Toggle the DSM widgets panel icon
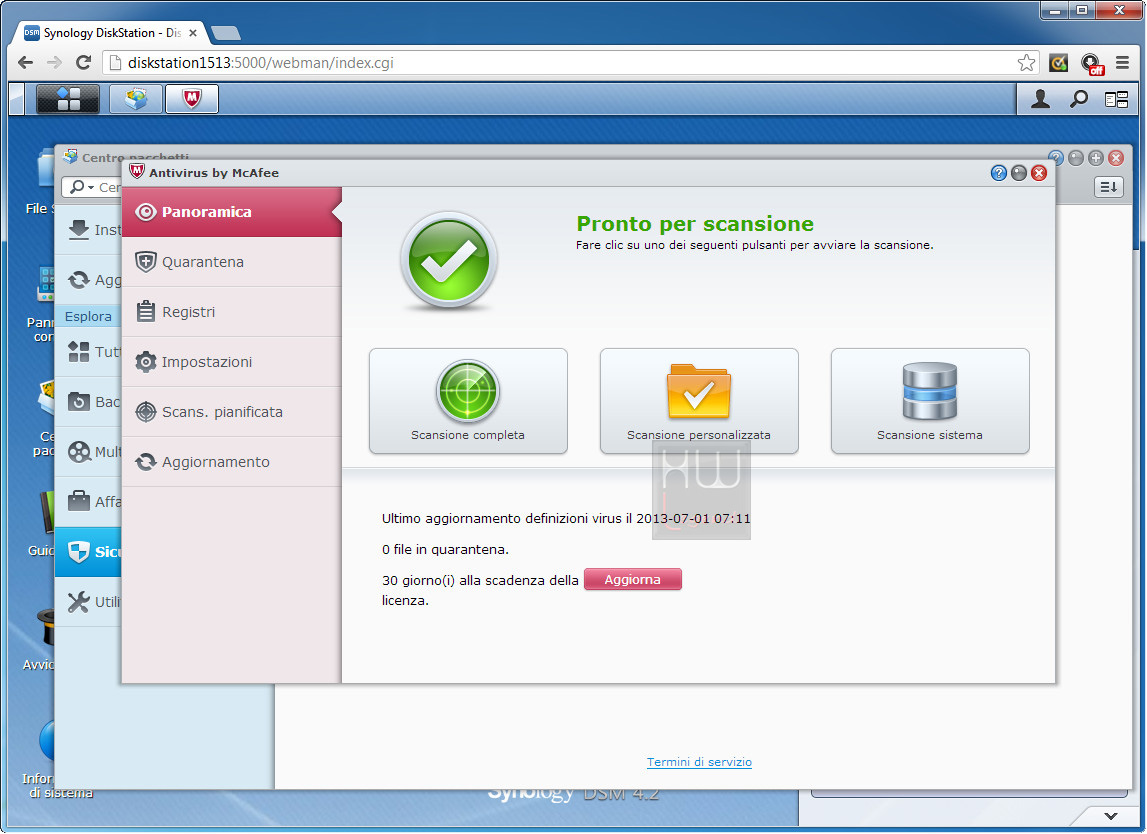Viewport: 1147px width, 834px height. 1116,99
